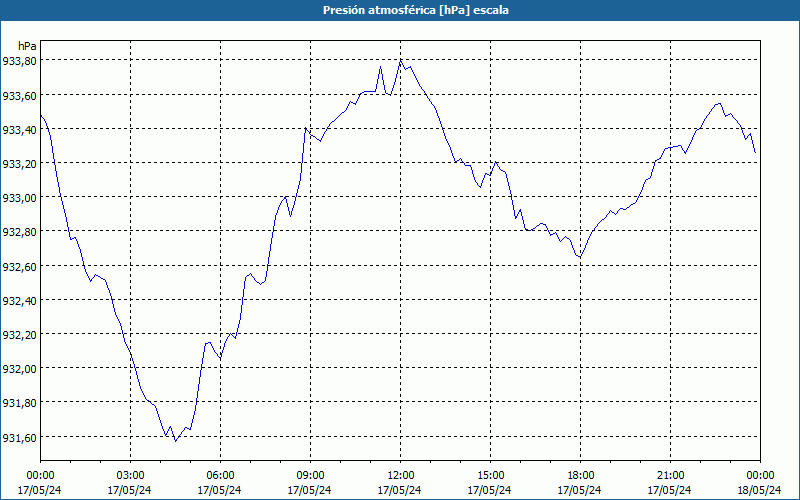The height and width of the screenshot is (500, 800).
Task: Click the curve's local minimum at 18:00
Action: (x=580, y=257)
